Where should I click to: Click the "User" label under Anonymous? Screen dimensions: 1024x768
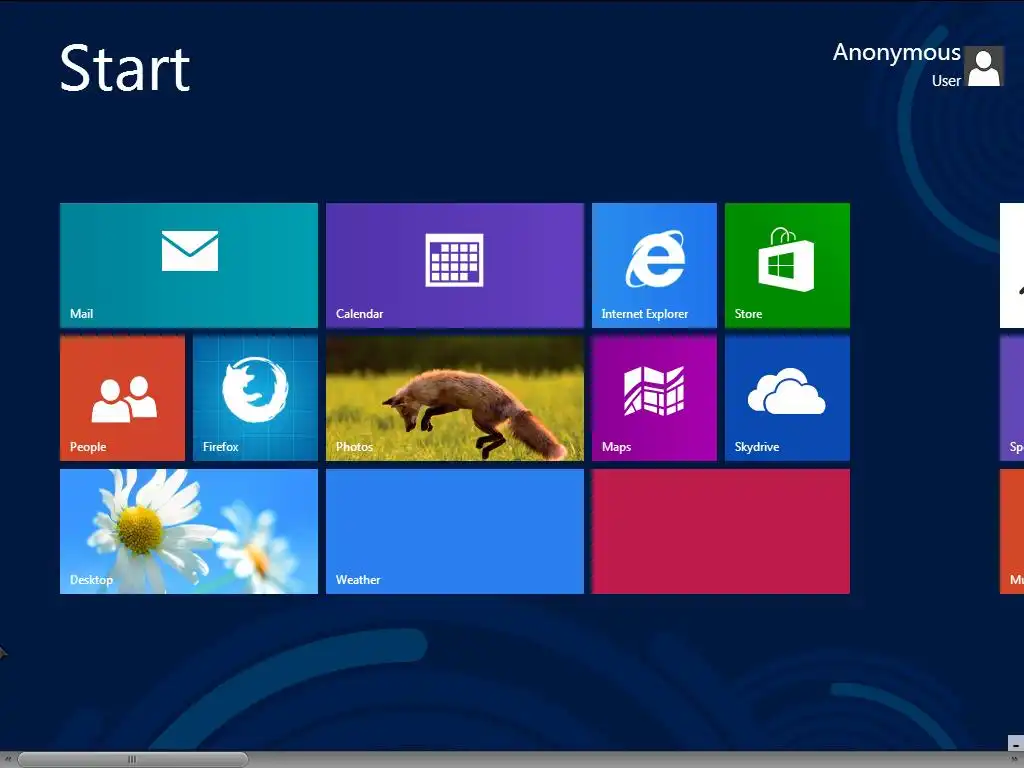click(x=946, y=81)
